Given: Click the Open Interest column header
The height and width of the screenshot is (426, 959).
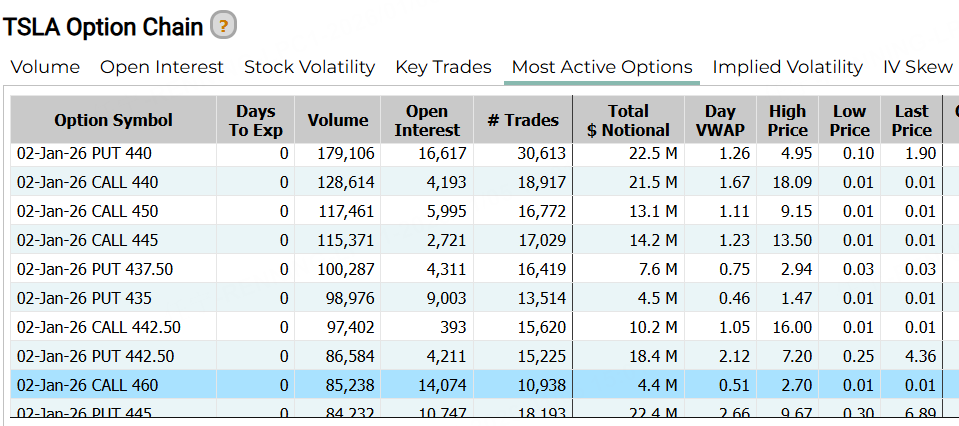Looking at the screenshot, I should click(427, 120).
